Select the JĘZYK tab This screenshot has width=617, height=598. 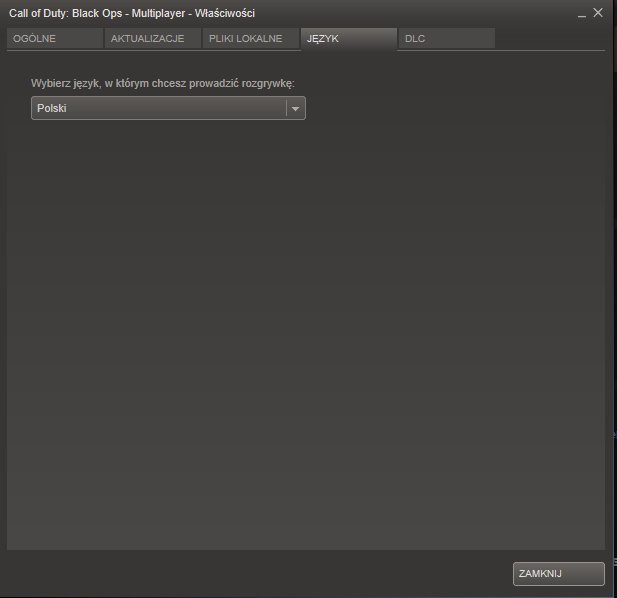coord(349,39)
